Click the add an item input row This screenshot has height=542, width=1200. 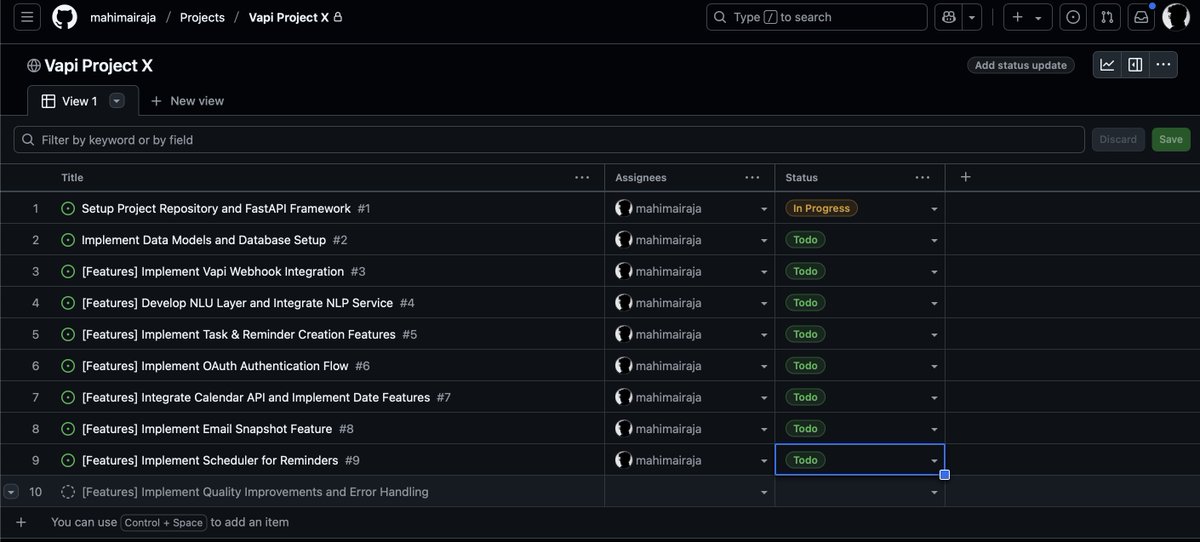coord(600,522)
